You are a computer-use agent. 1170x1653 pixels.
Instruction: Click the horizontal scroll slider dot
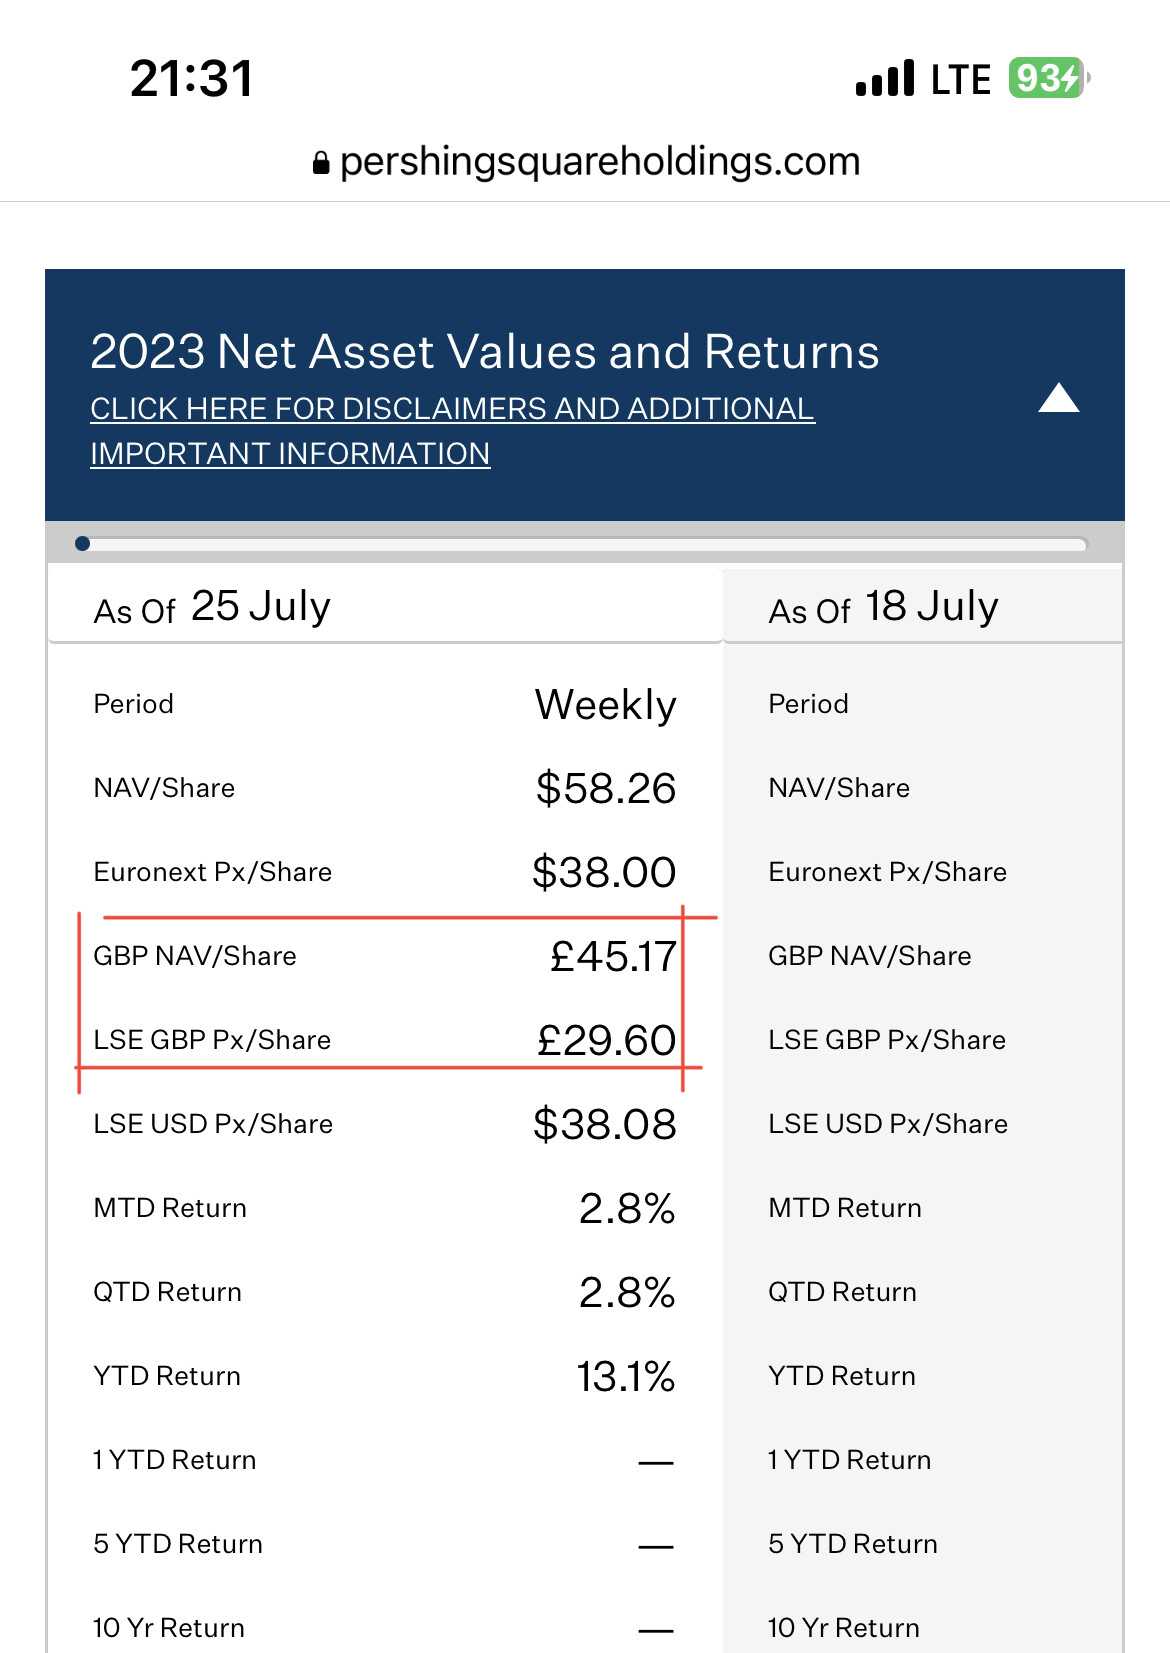click(x=83, y=544)
